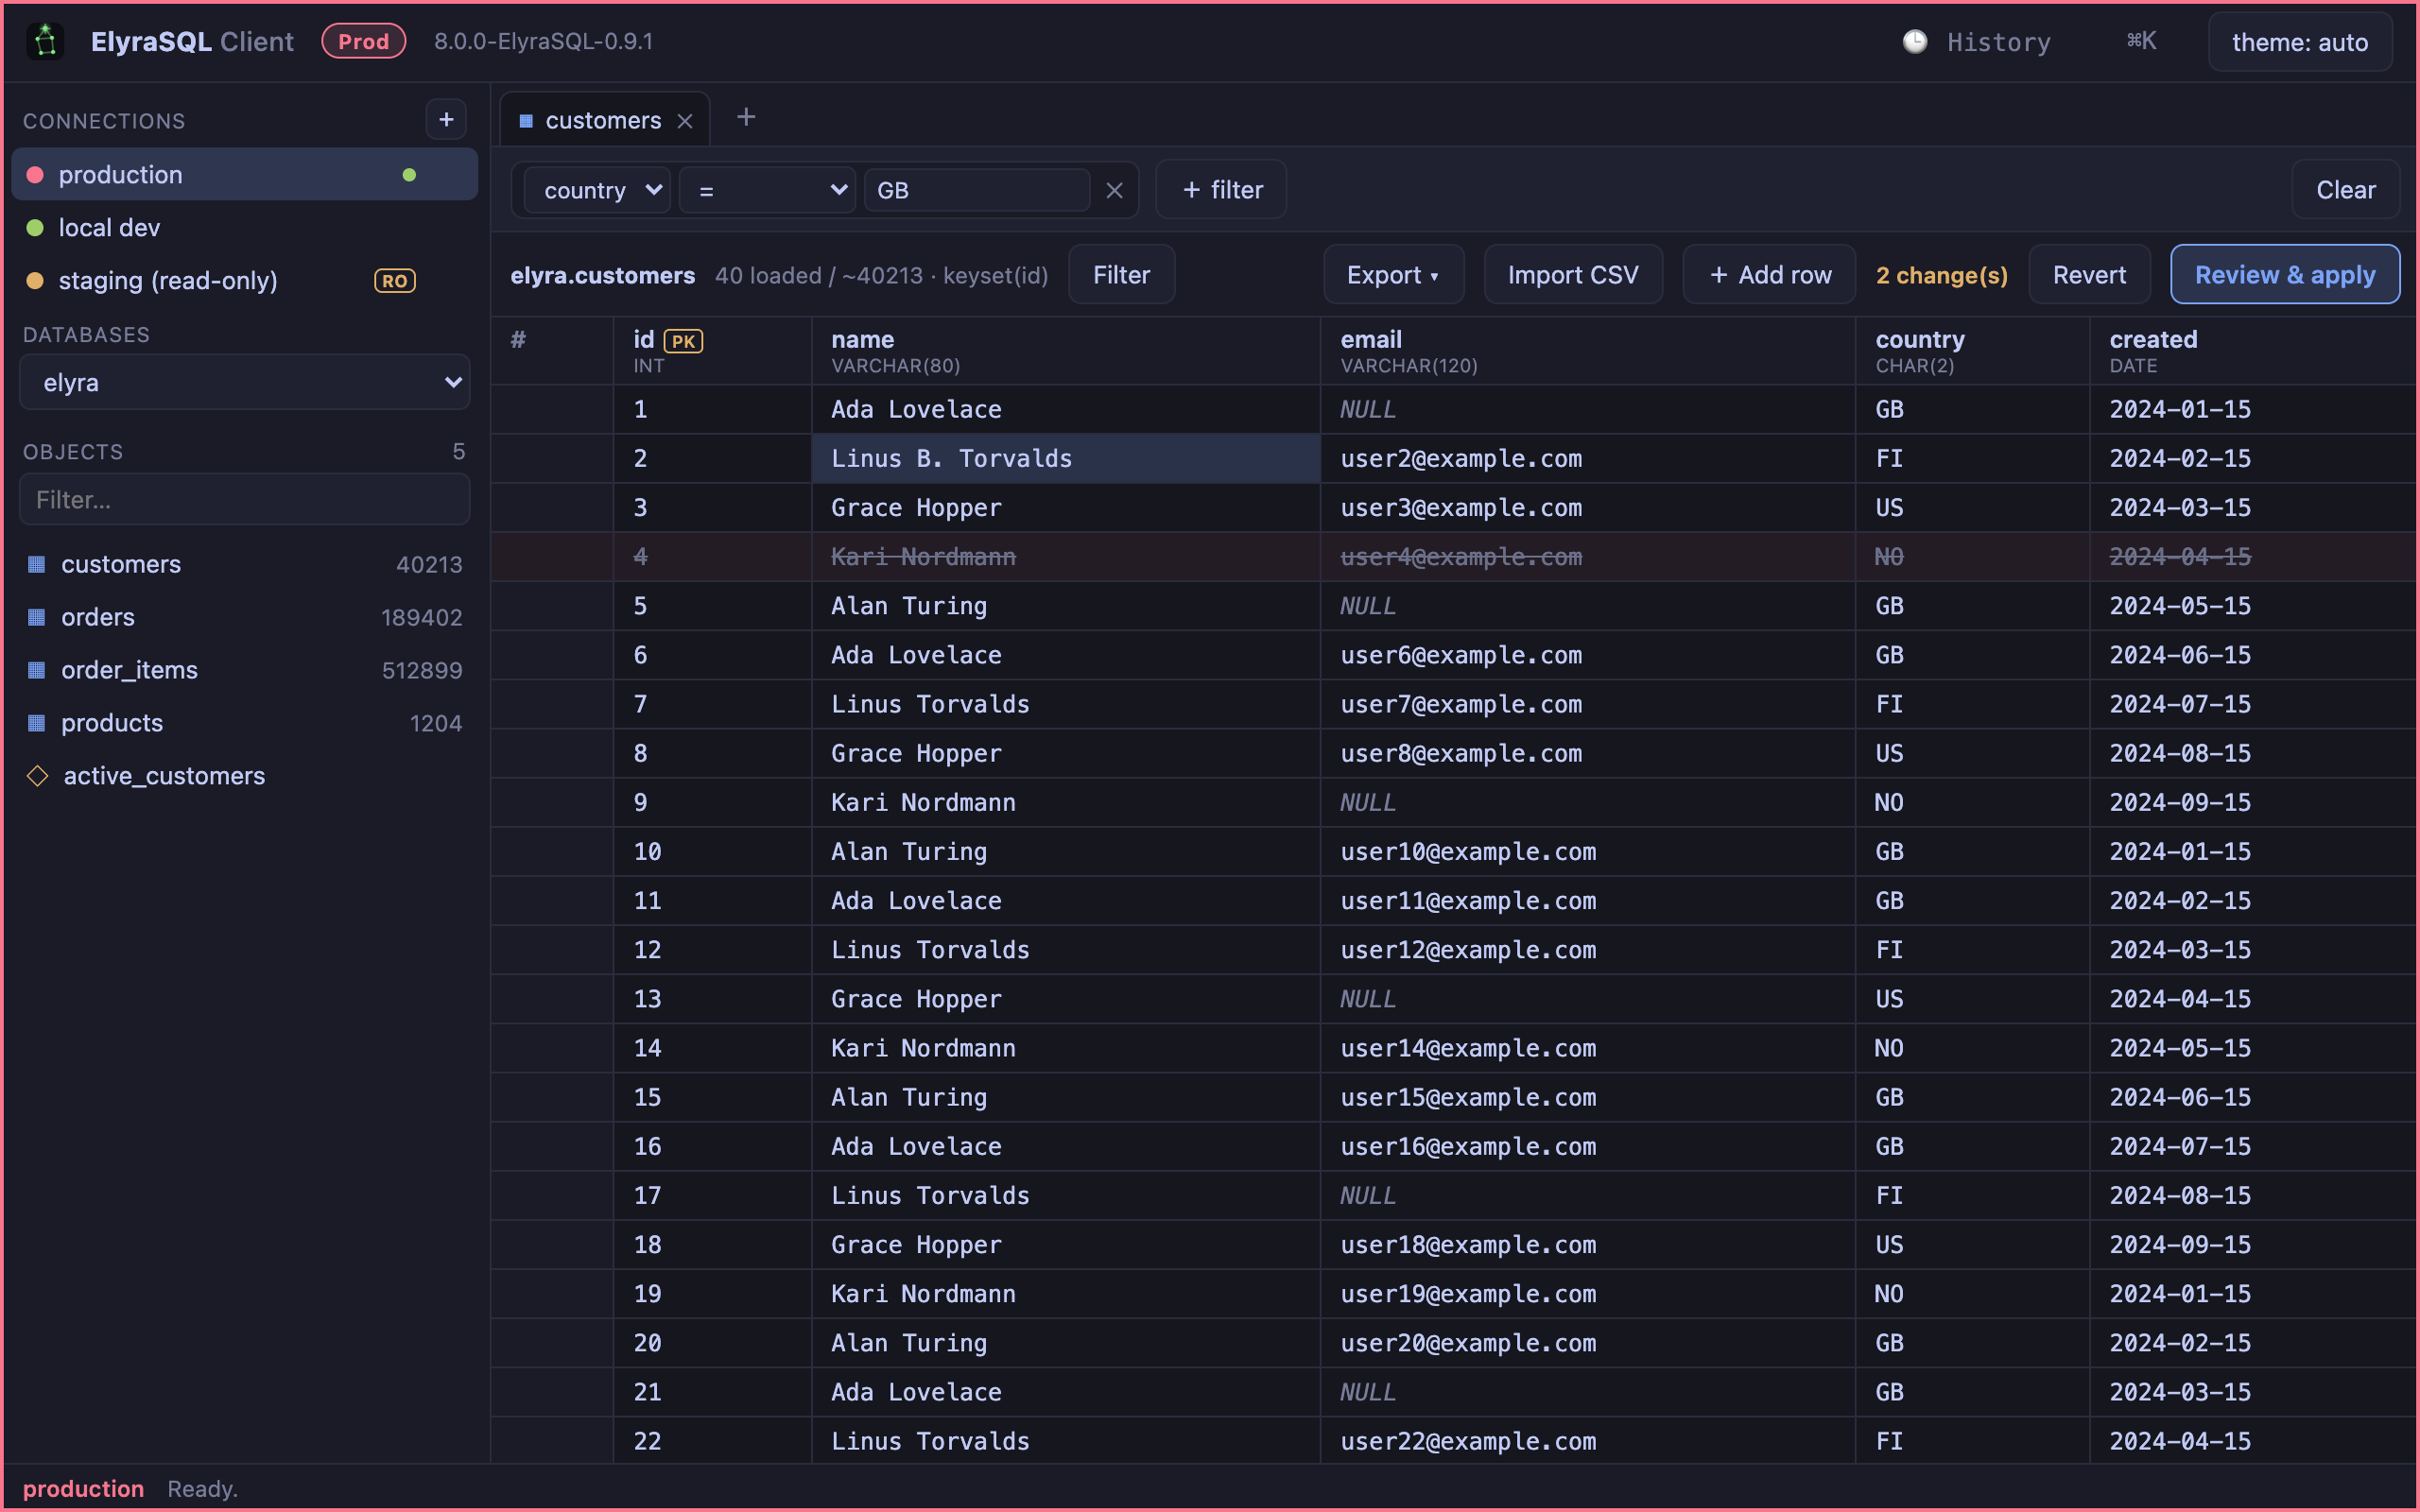The image size is (2420, 1512).
Task: Expand the elyra database dropdown
Action: [x=245, y=382]
